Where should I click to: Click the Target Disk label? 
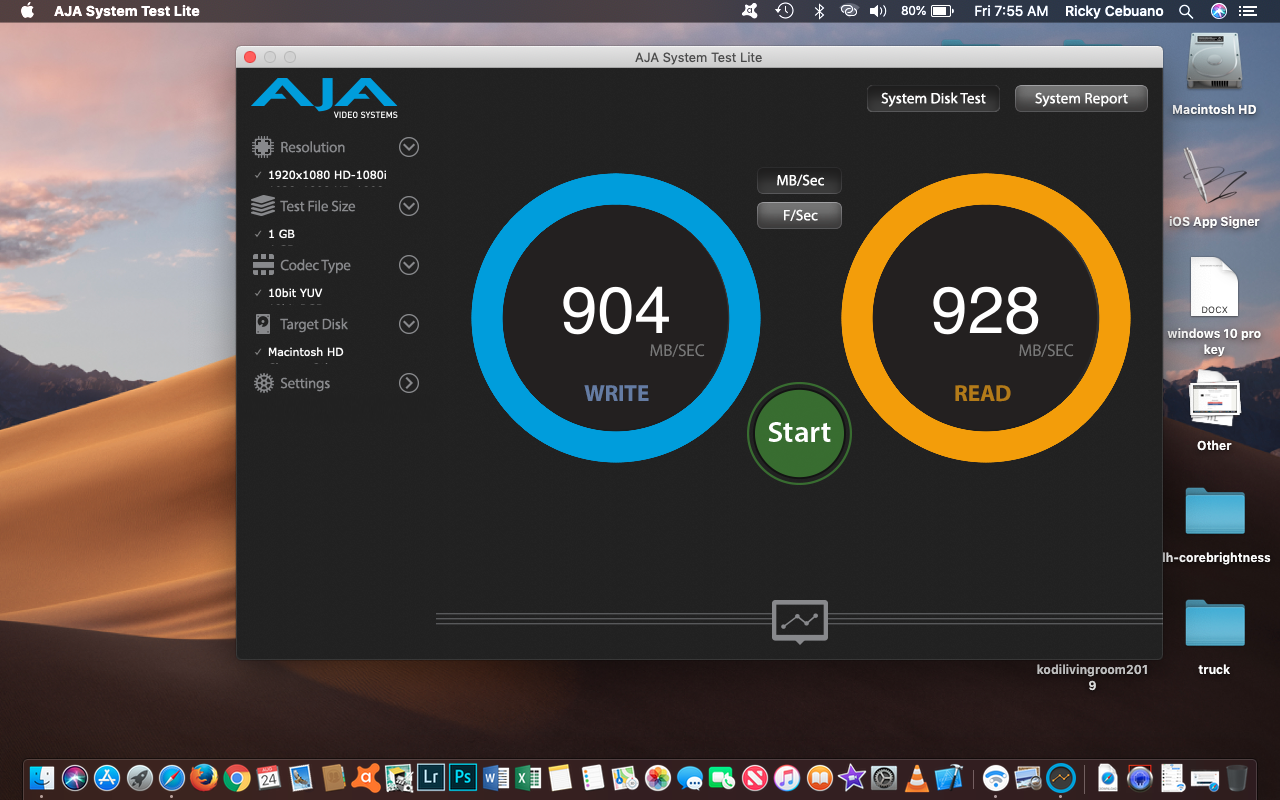tap(314, 324)
